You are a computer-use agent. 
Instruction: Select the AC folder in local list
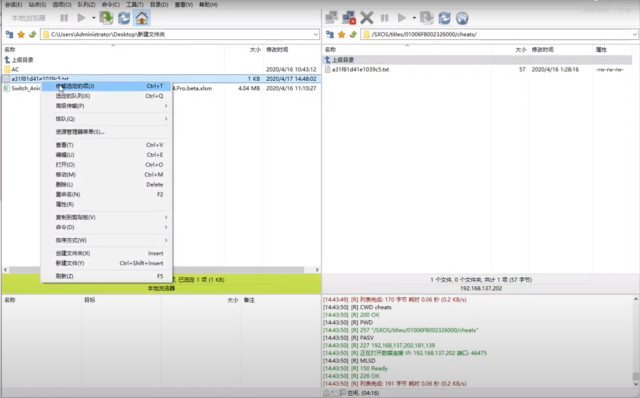tap(15, 69)
